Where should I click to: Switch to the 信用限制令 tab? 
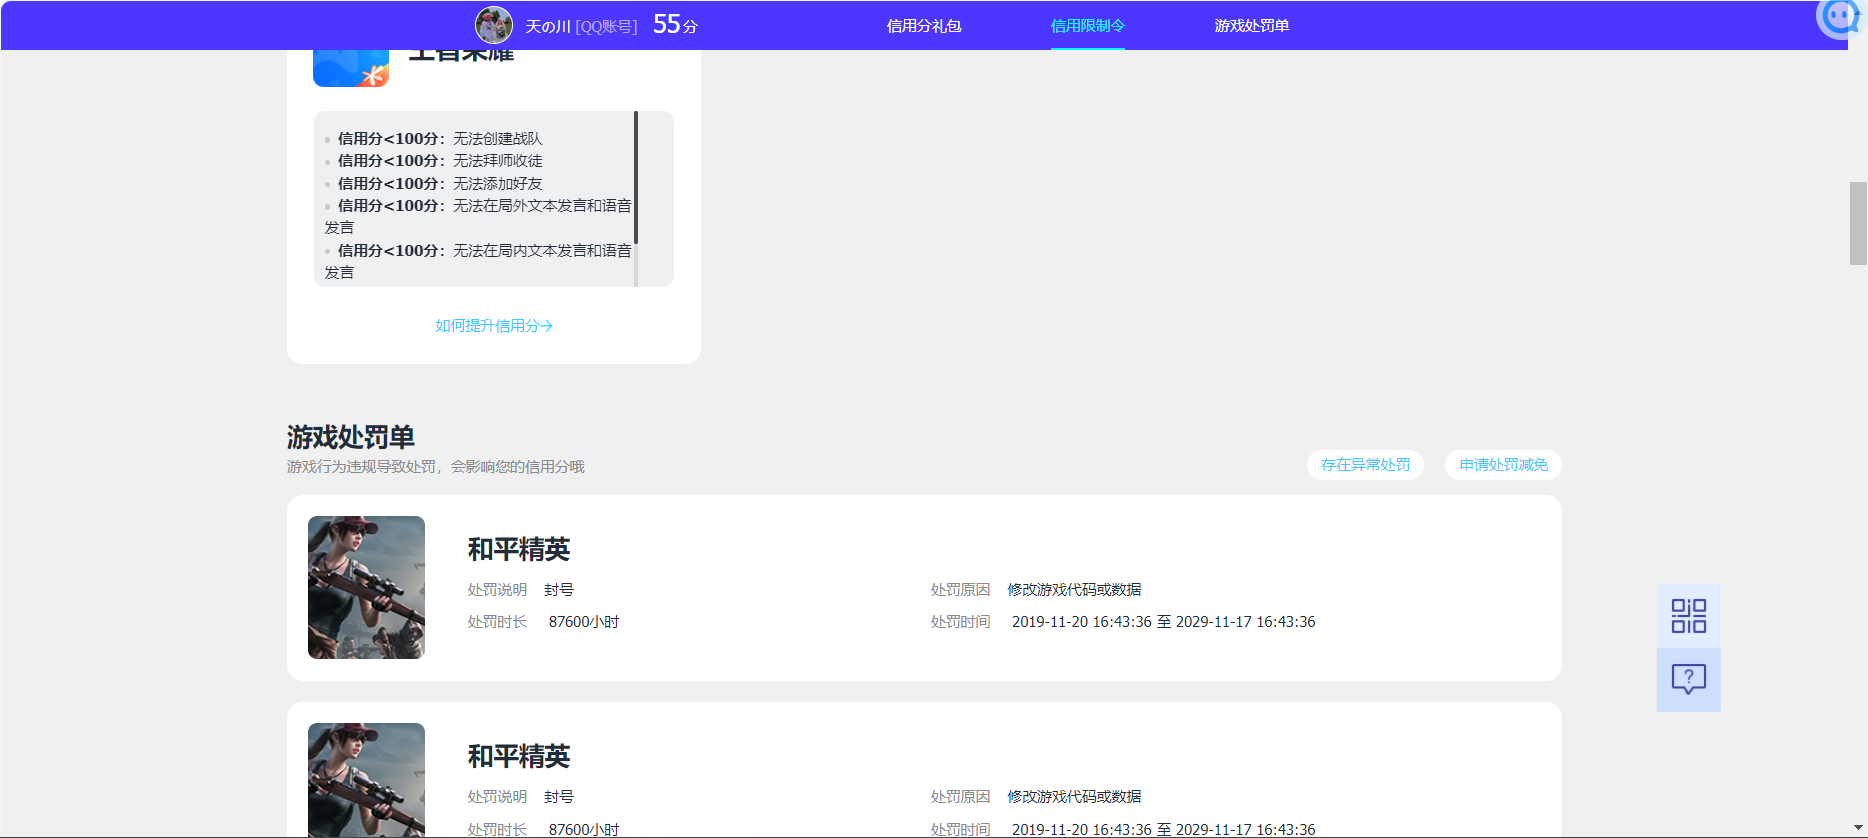1088,26
